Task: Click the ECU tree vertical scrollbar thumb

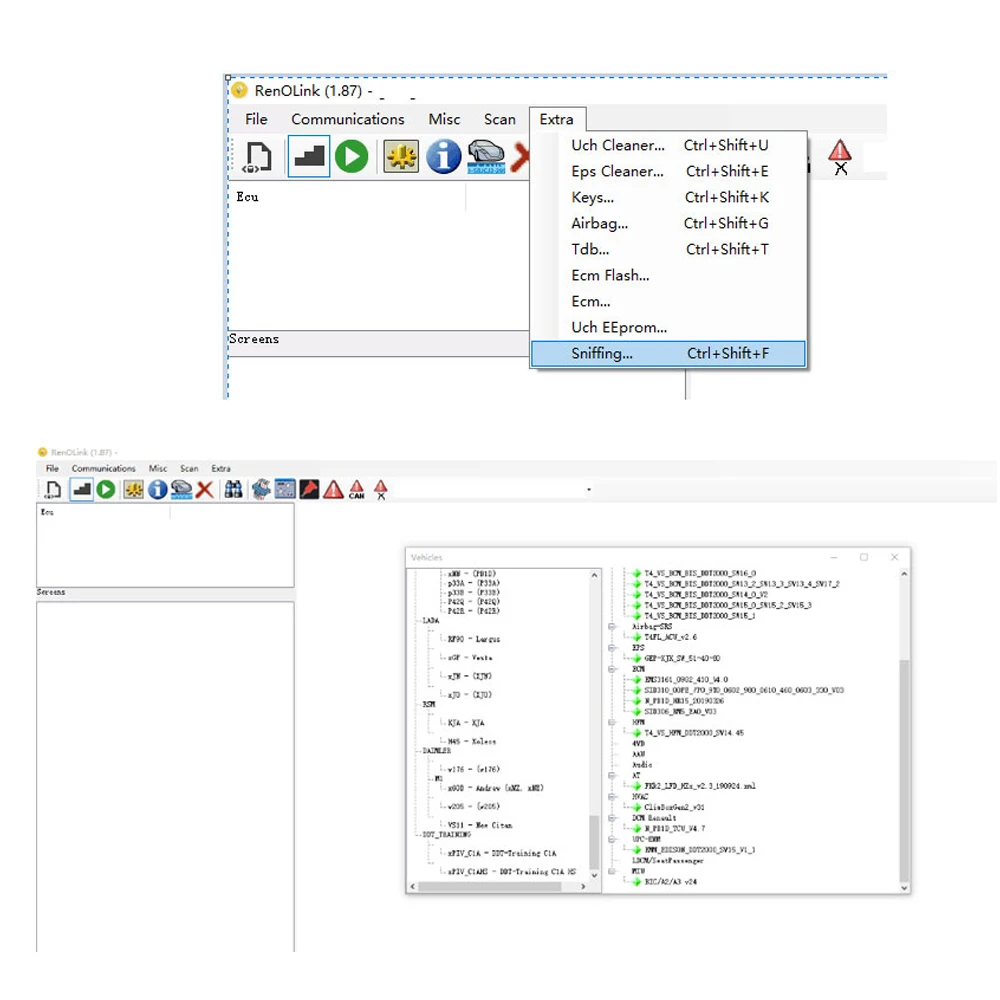Action: pyautogui.click(x=904, y=770)
